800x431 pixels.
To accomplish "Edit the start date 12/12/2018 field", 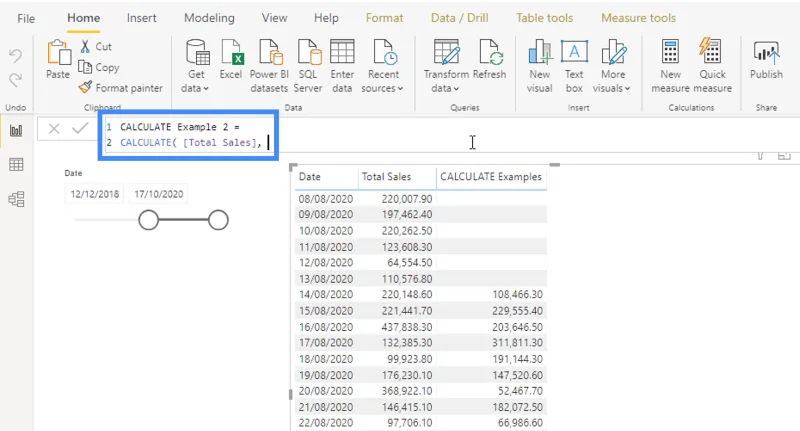I will (x=95, y=194).
